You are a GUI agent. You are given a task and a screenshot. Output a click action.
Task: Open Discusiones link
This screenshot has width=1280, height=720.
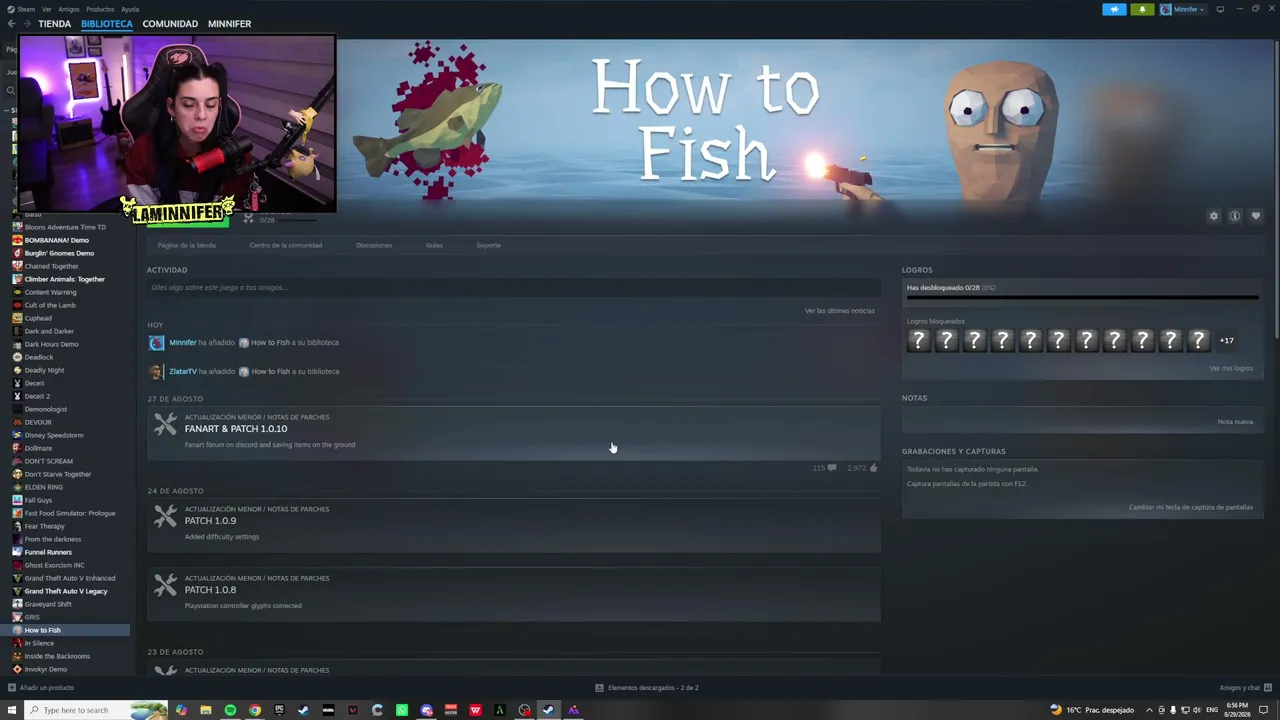coord(374,245)
